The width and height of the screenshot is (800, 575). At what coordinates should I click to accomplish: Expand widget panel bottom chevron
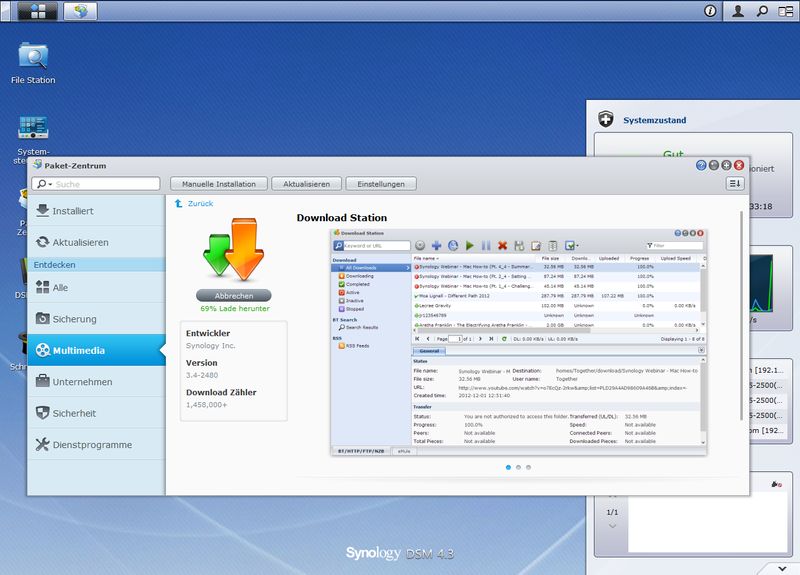[782, 568]
